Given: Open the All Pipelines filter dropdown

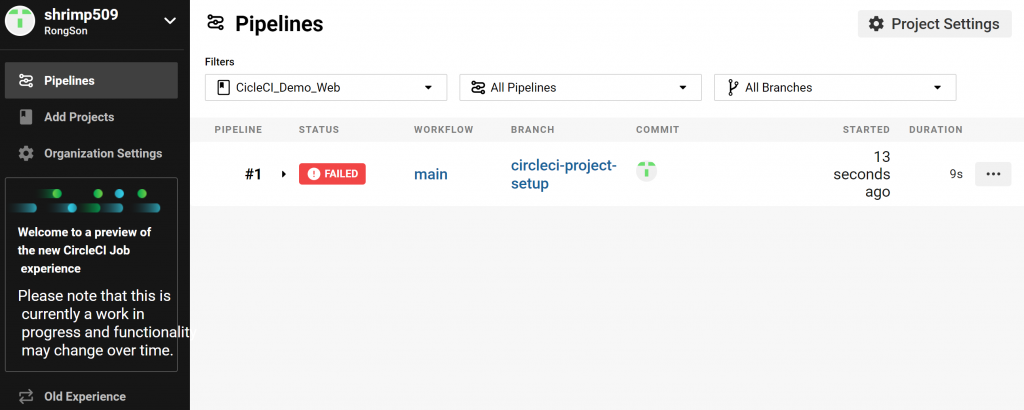Looking at the screenshot, I should coord(580,88).
